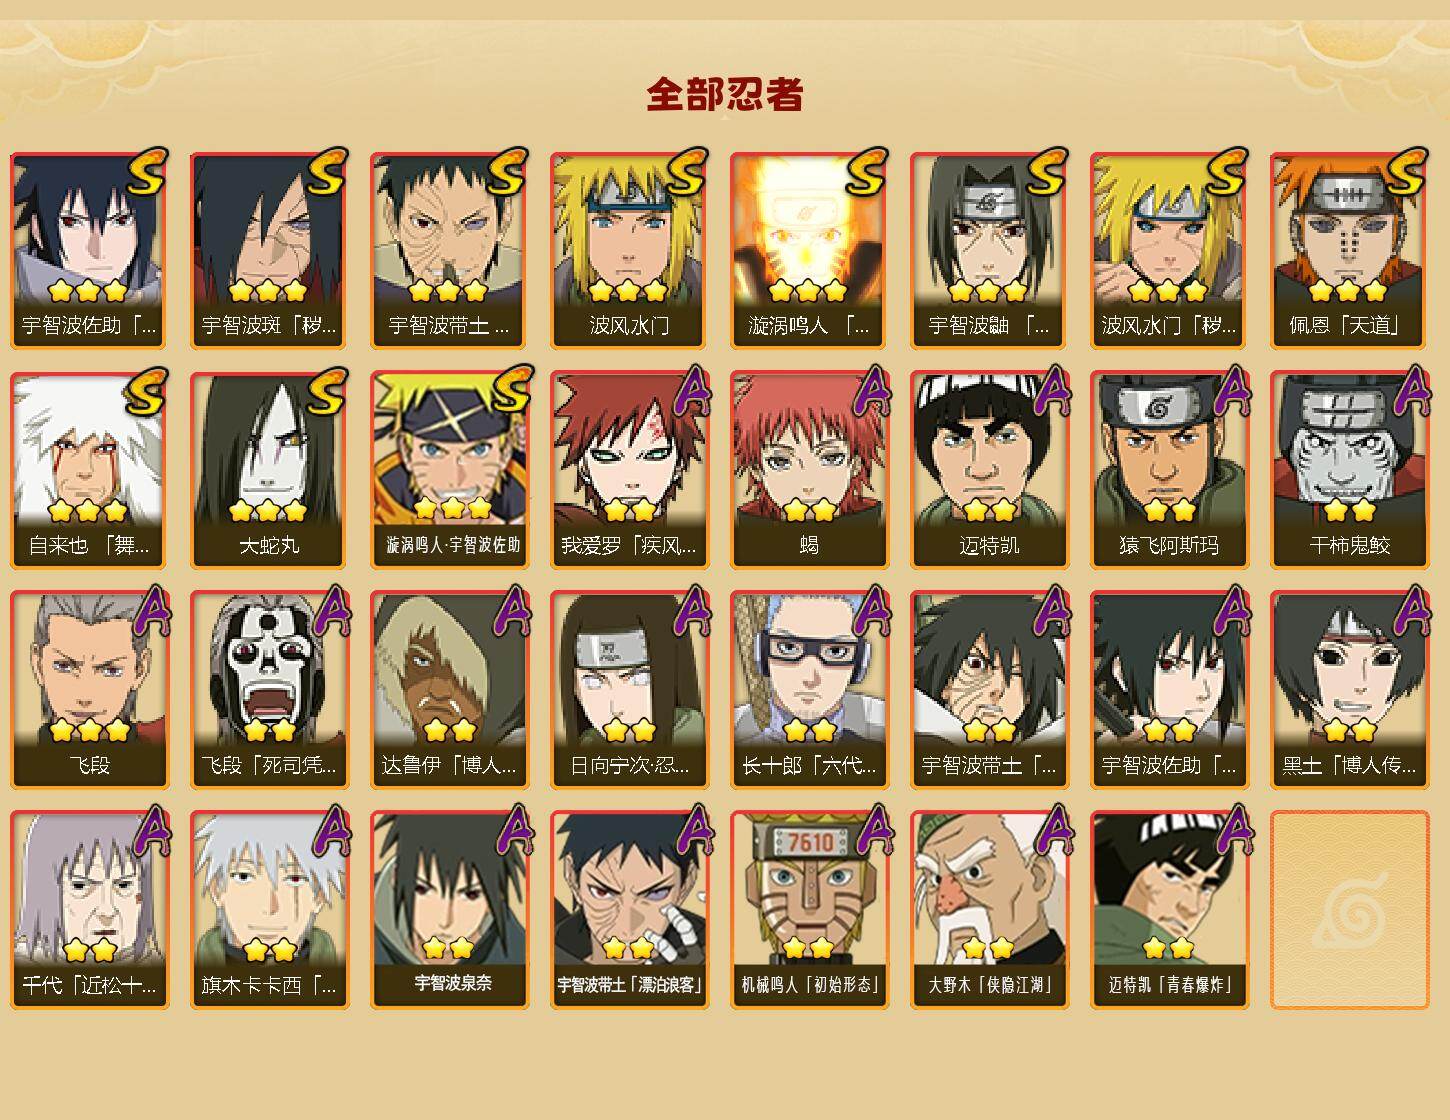Click the 宇智波带土「漂泊浪客」 card
1450x1120 pixels.
point(629,909)
